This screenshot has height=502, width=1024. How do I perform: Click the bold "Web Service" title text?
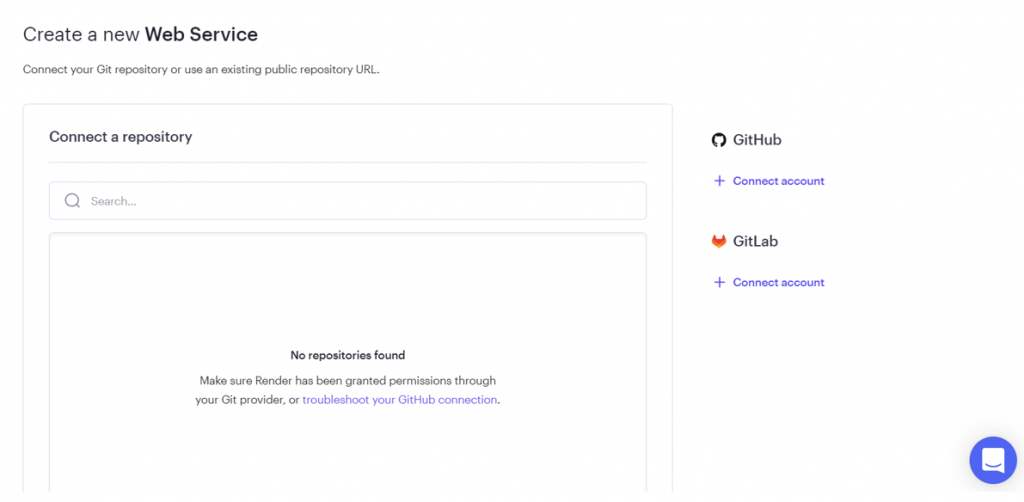point(201,34)
